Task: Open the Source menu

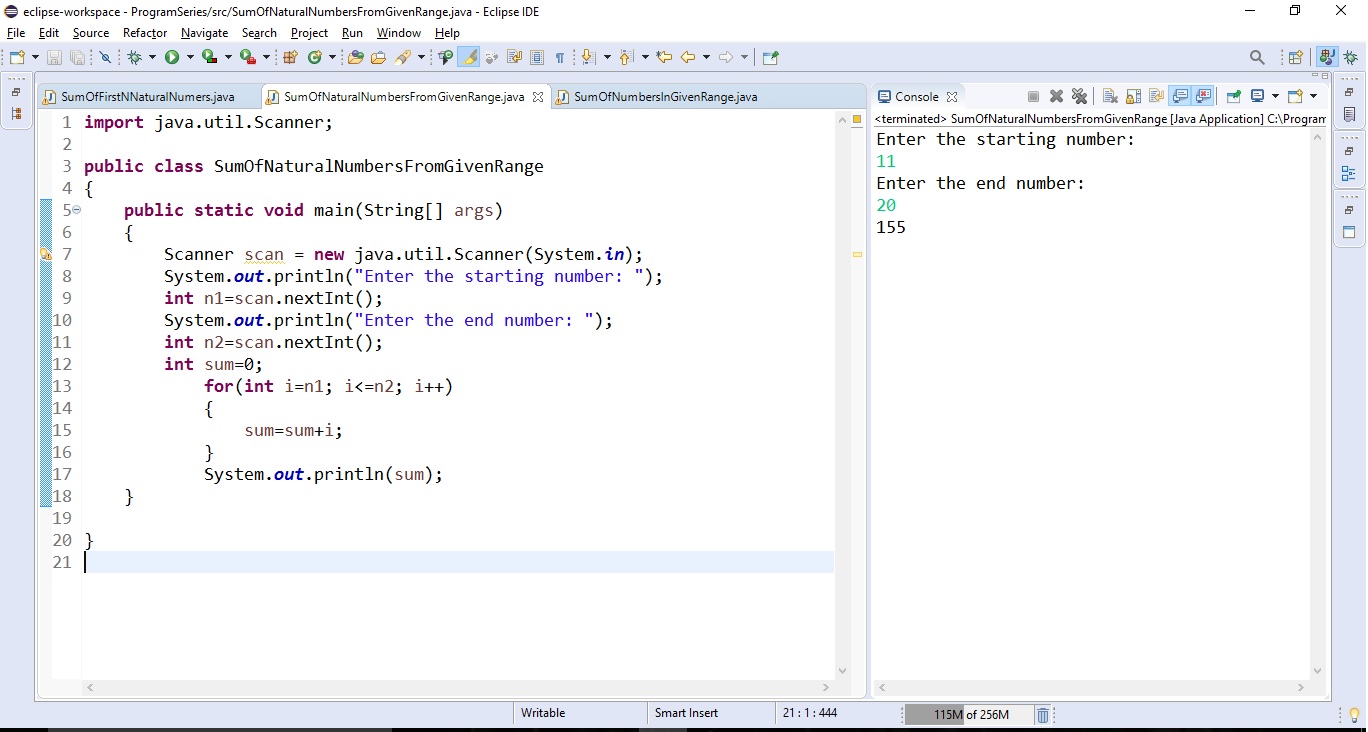Action: coord(90,33)
